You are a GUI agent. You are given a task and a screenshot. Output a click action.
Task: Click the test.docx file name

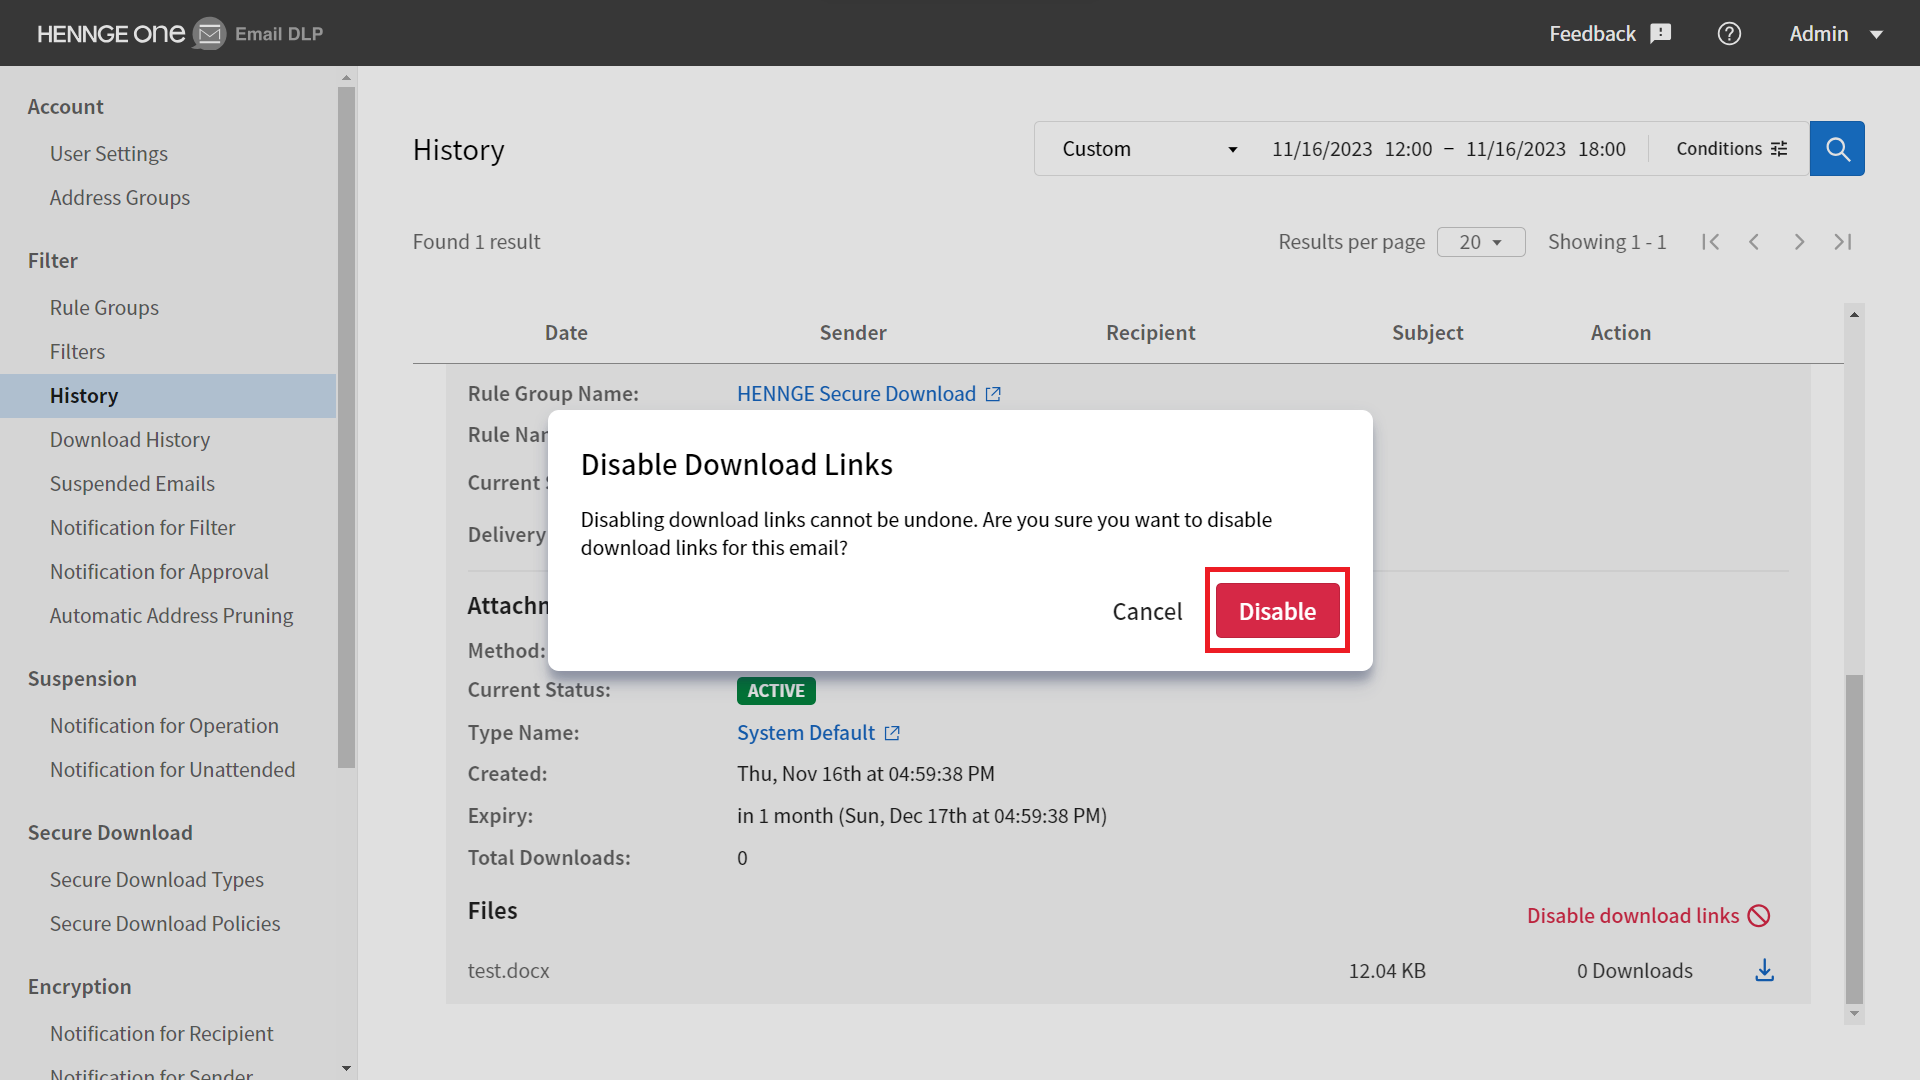[508, 971]
